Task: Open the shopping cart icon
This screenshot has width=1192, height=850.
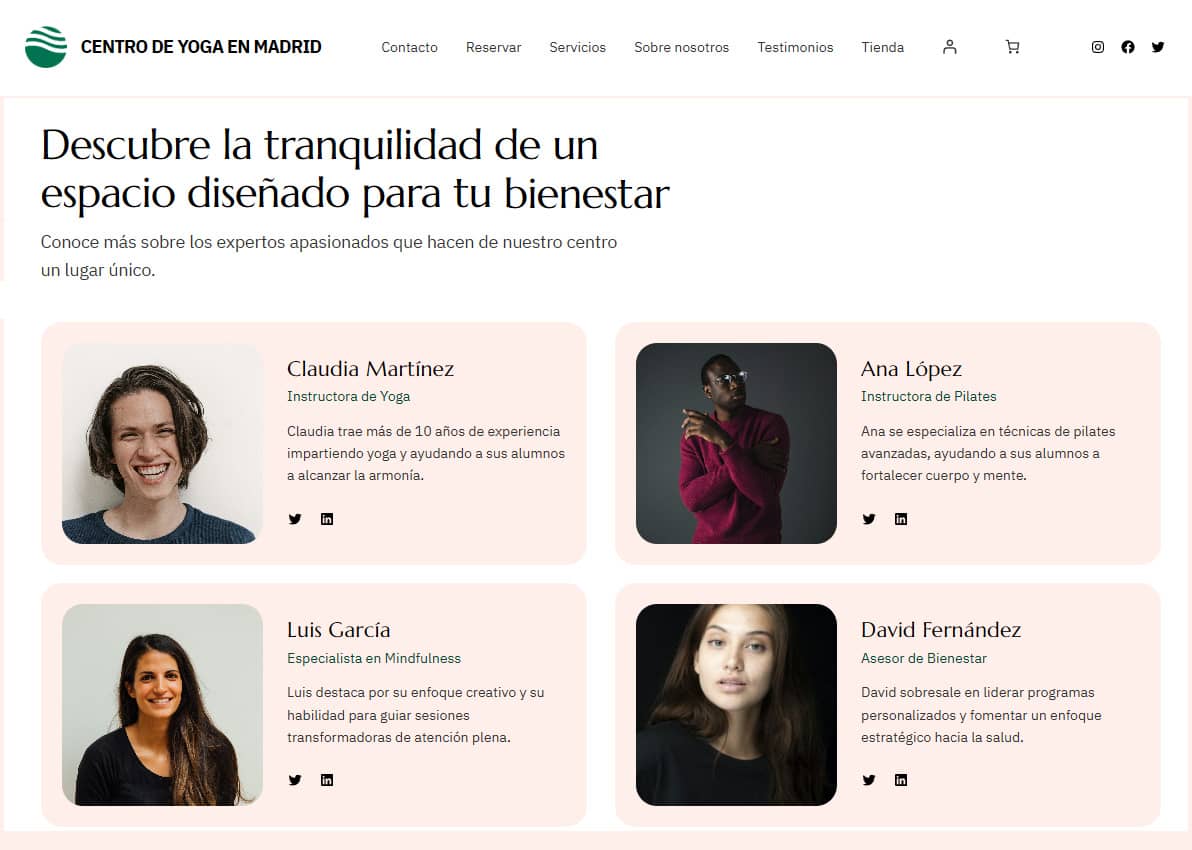Action: coord(1013,47)
